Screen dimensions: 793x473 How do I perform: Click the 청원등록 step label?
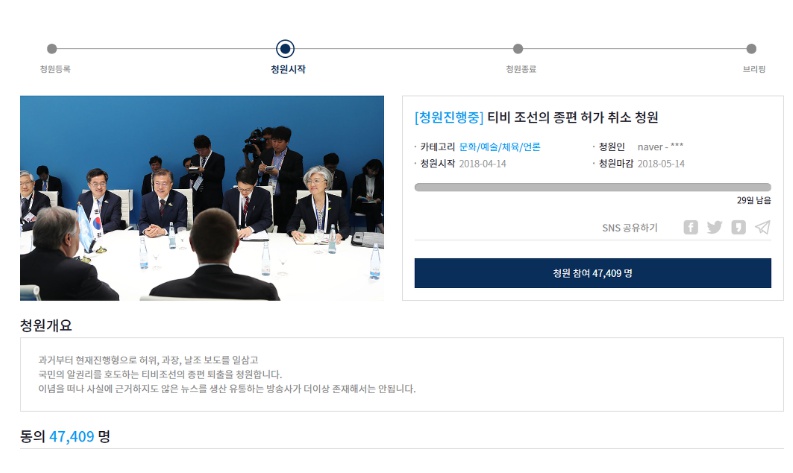coord(55,69)
